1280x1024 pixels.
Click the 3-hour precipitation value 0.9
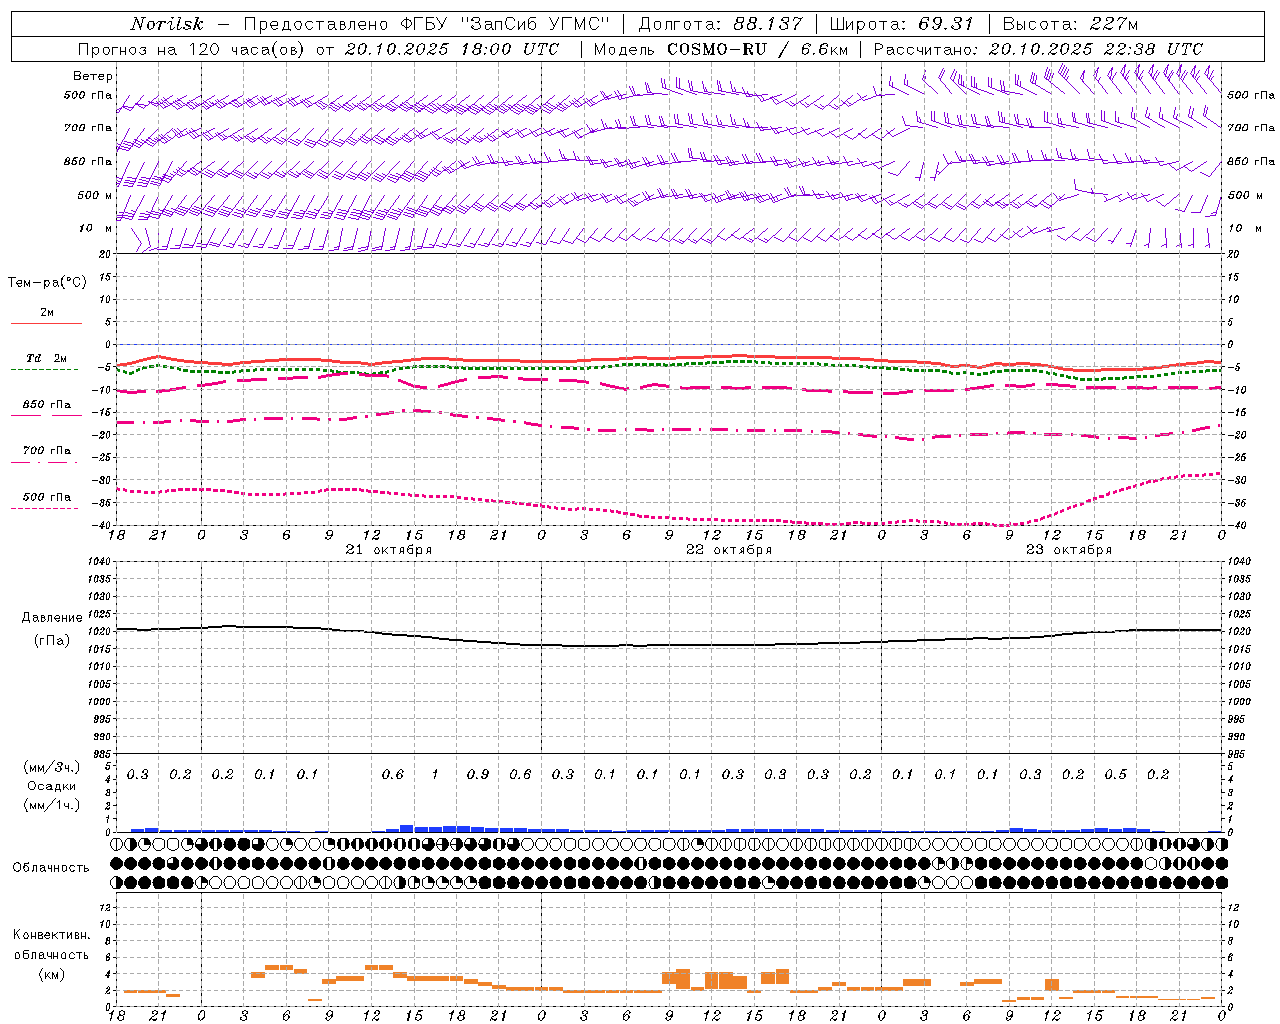tap(478, 775)
